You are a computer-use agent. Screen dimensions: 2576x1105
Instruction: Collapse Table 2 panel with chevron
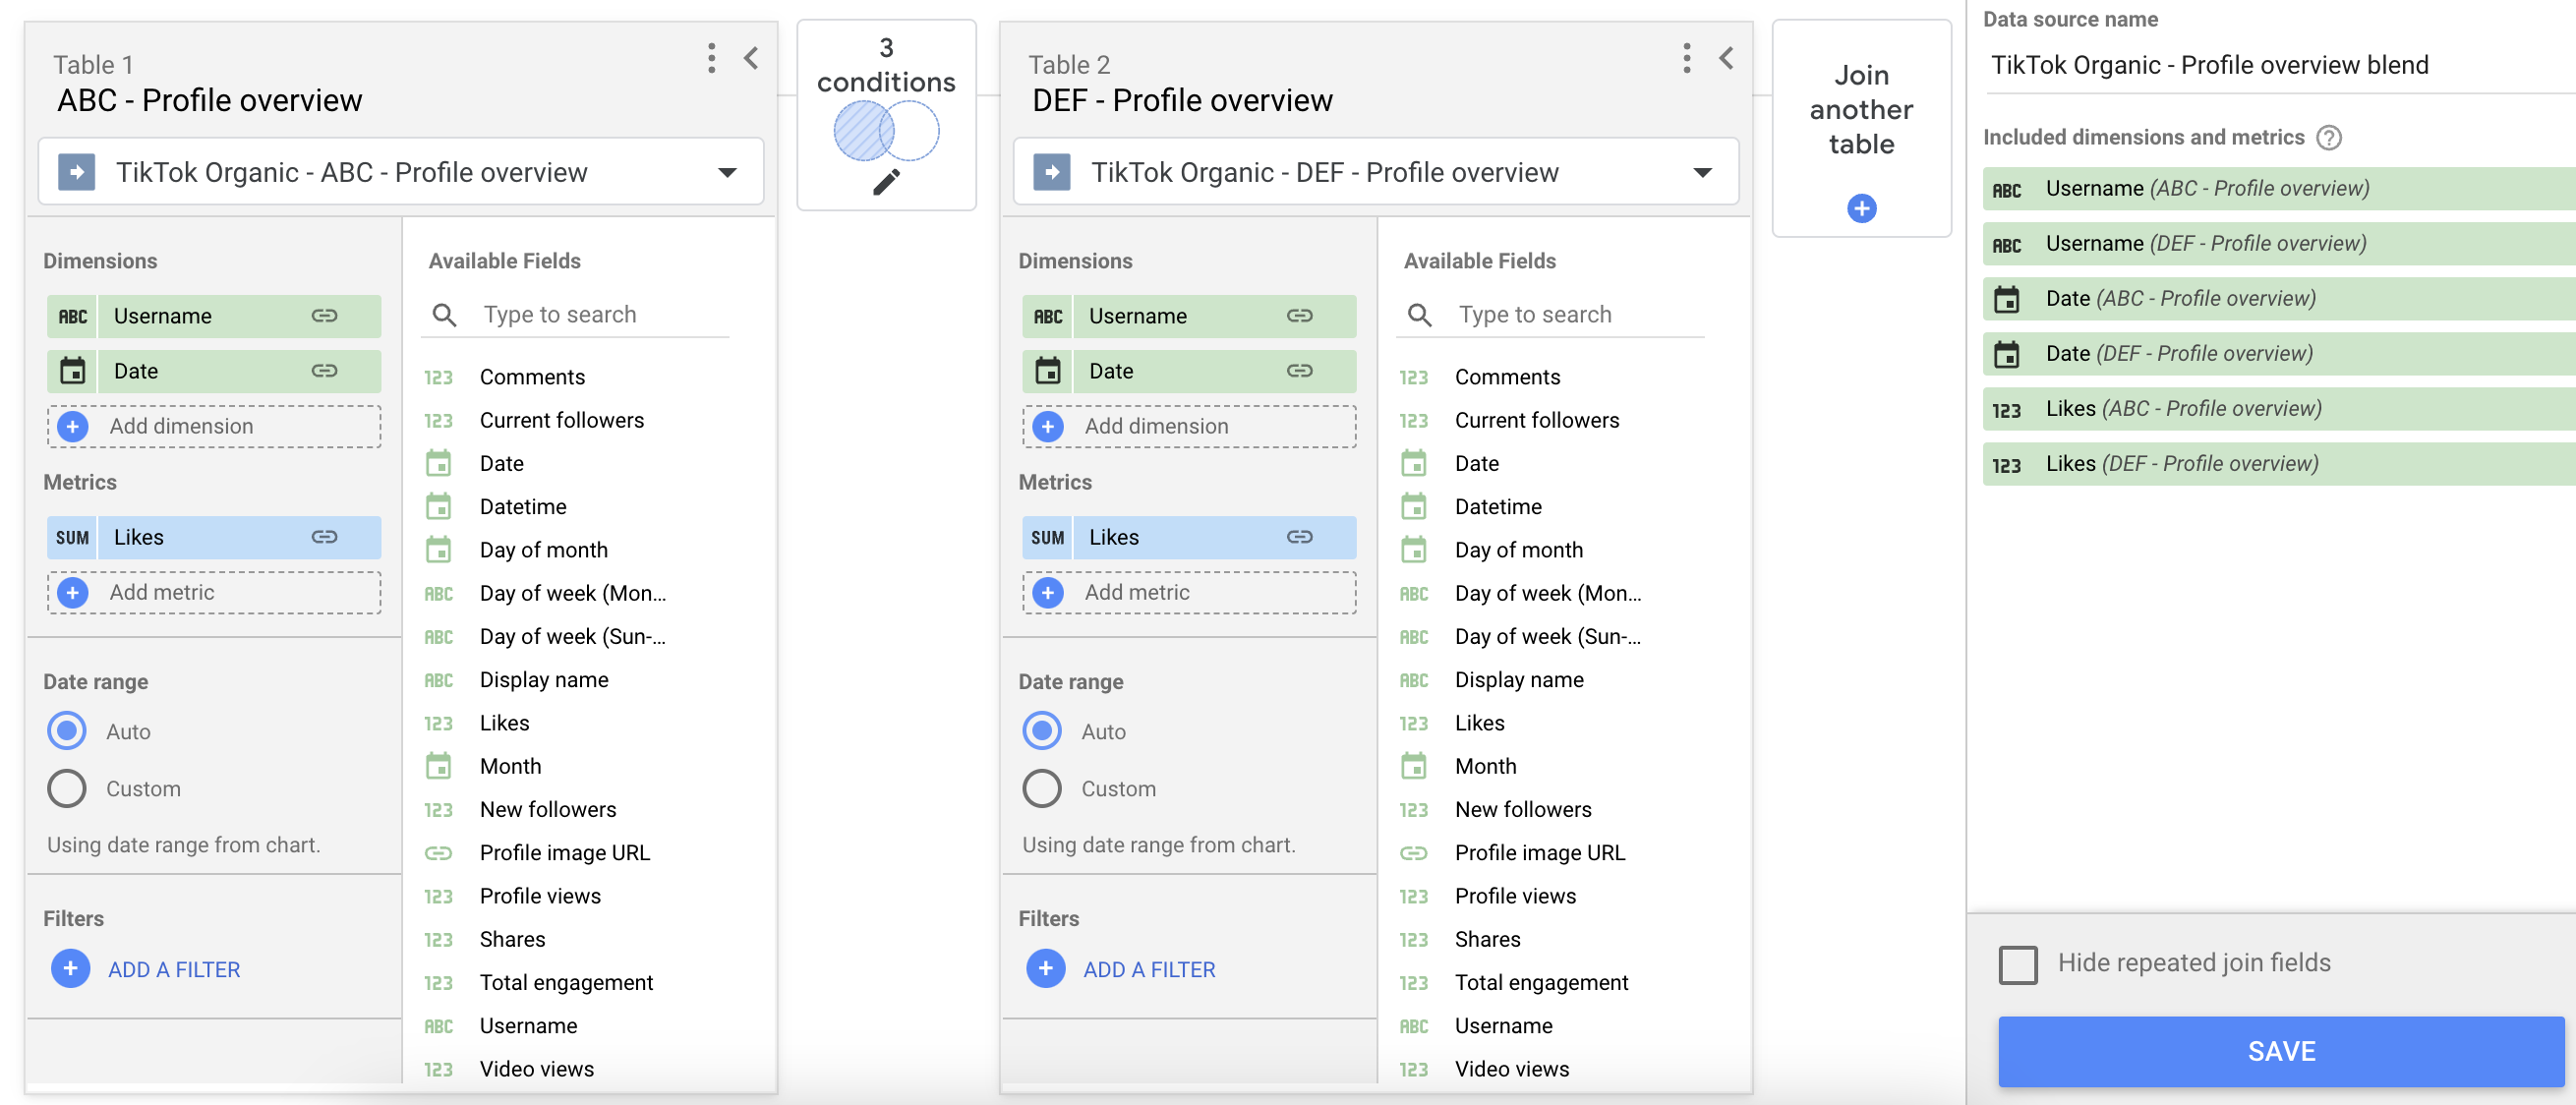(1726, 58)
